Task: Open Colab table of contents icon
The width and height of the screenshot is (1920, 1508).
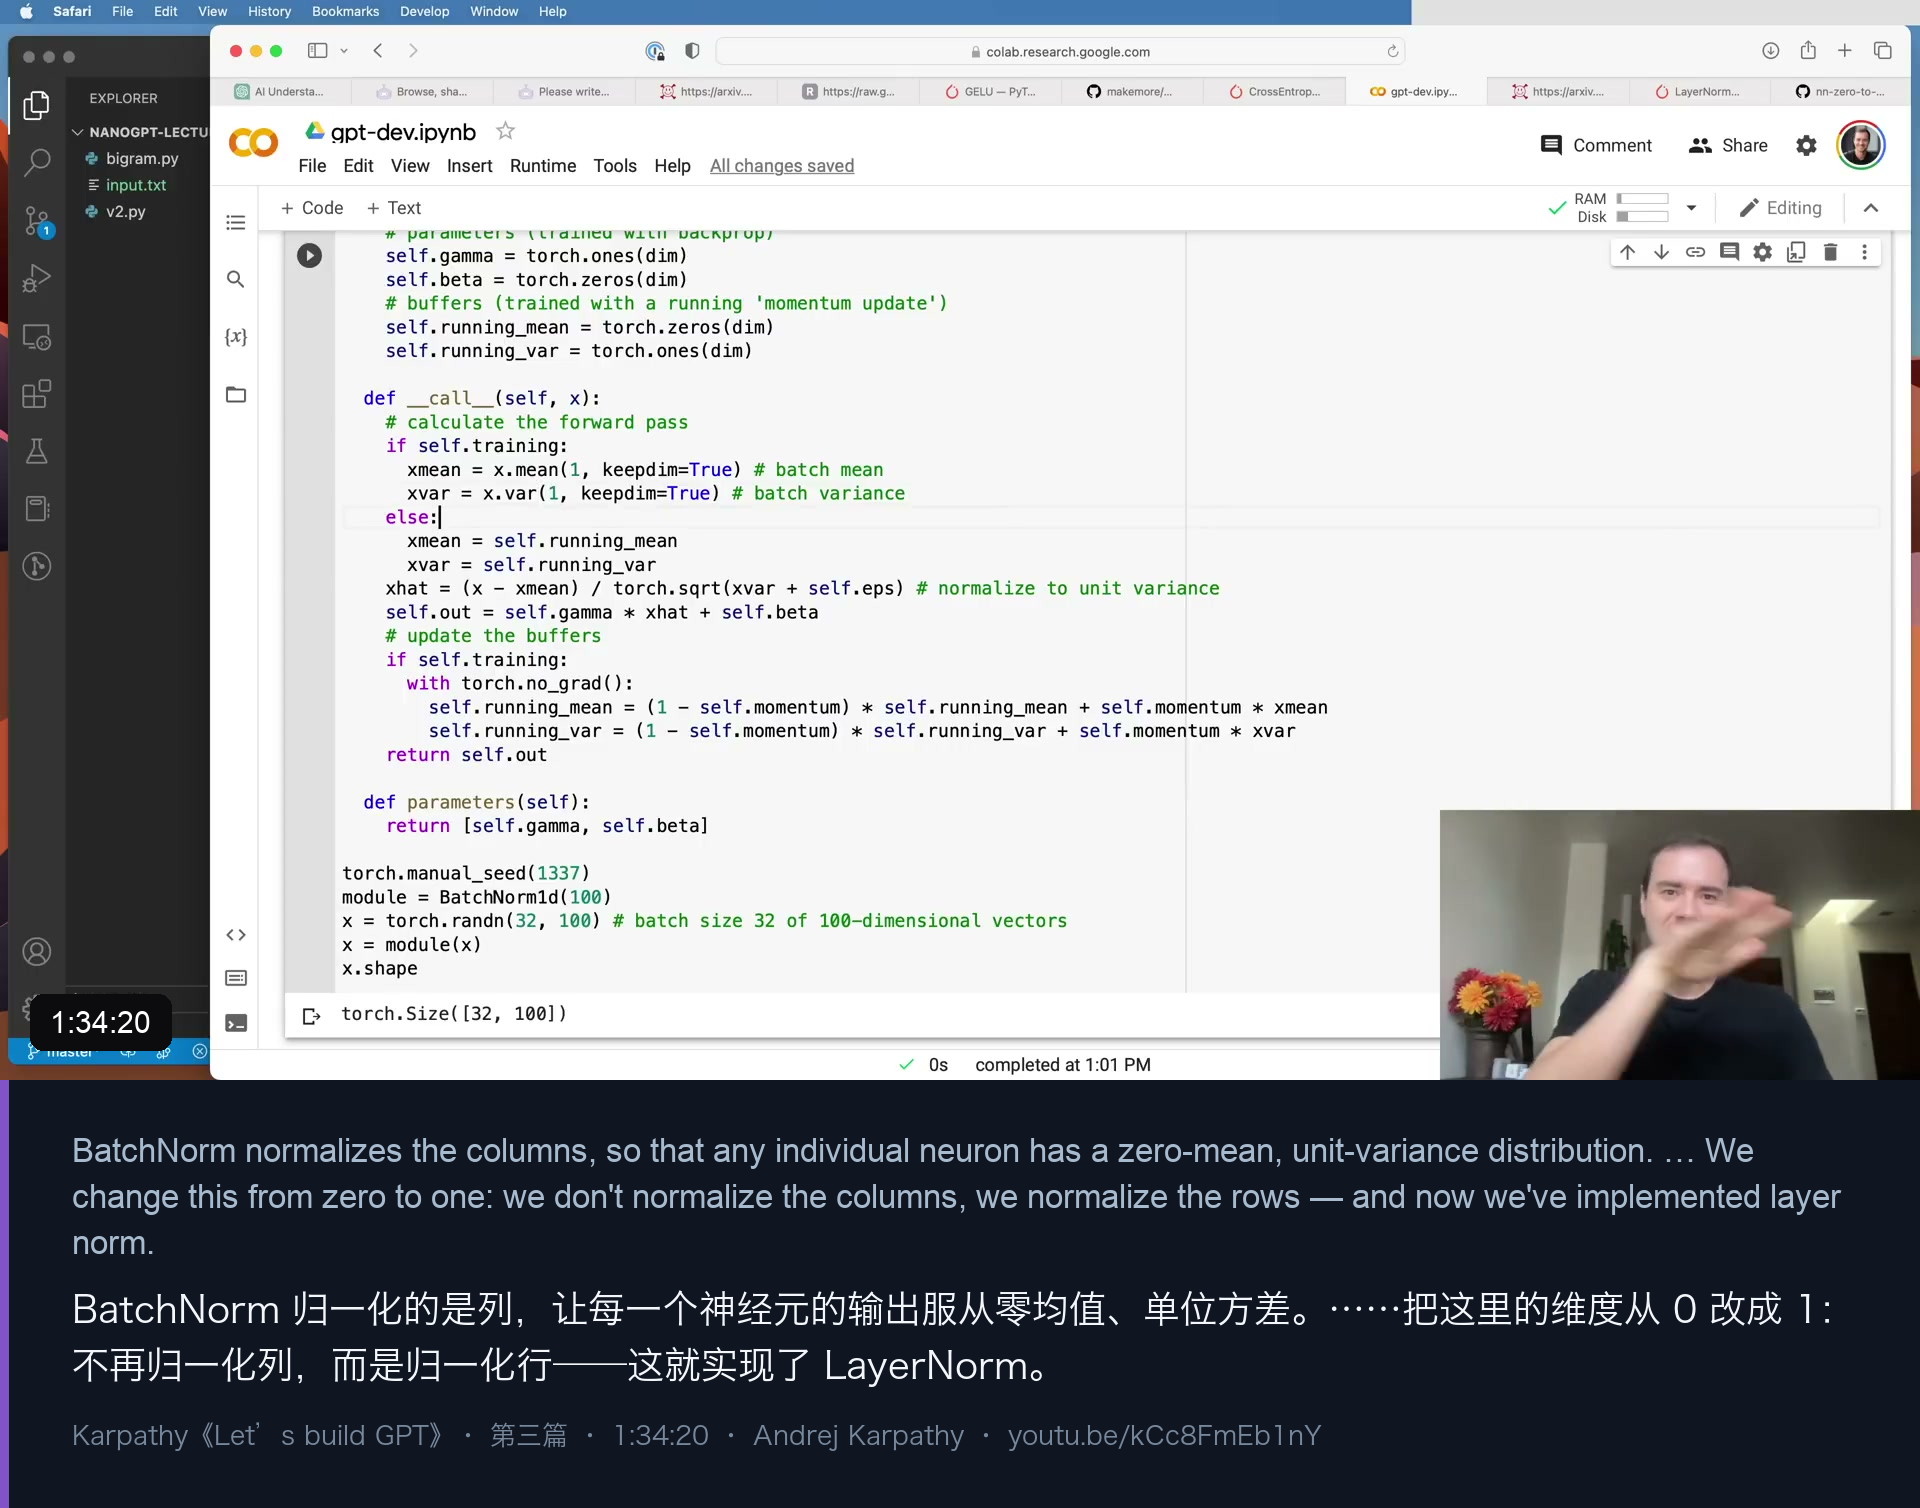Action: click(236, 222)
